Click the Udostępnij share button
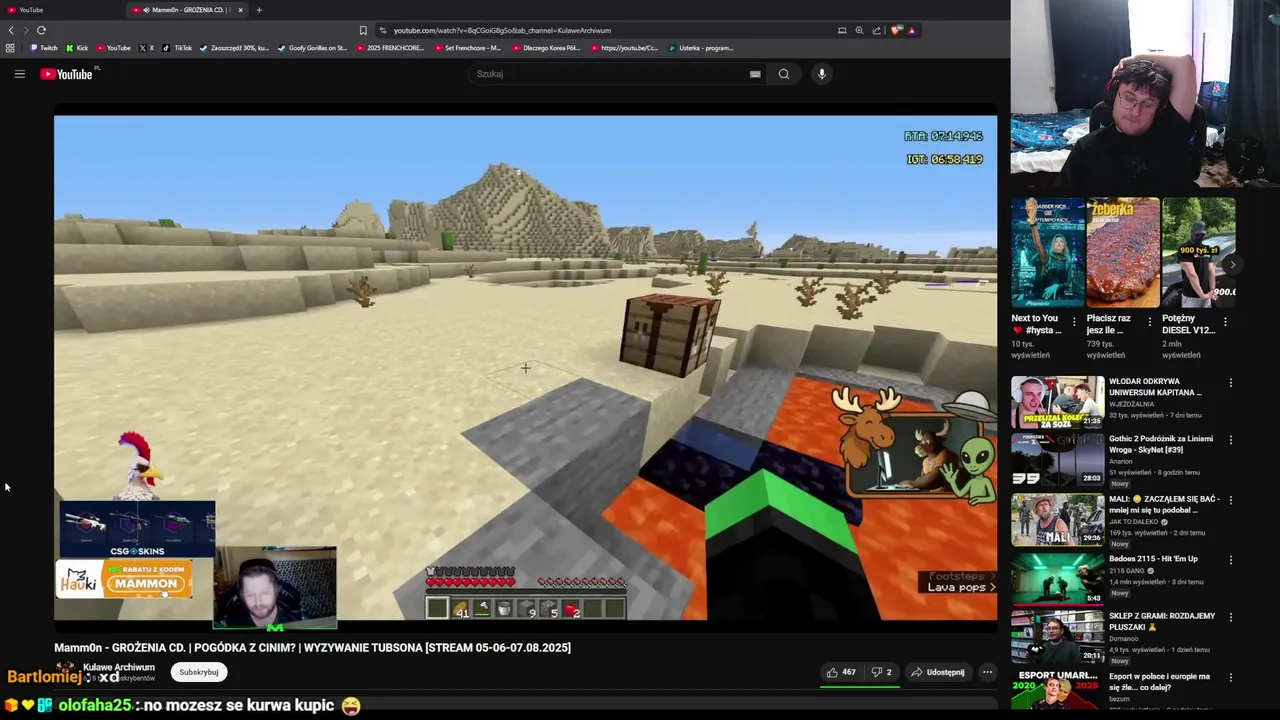This screenshot has height=720, width=1280. point(938,672)
